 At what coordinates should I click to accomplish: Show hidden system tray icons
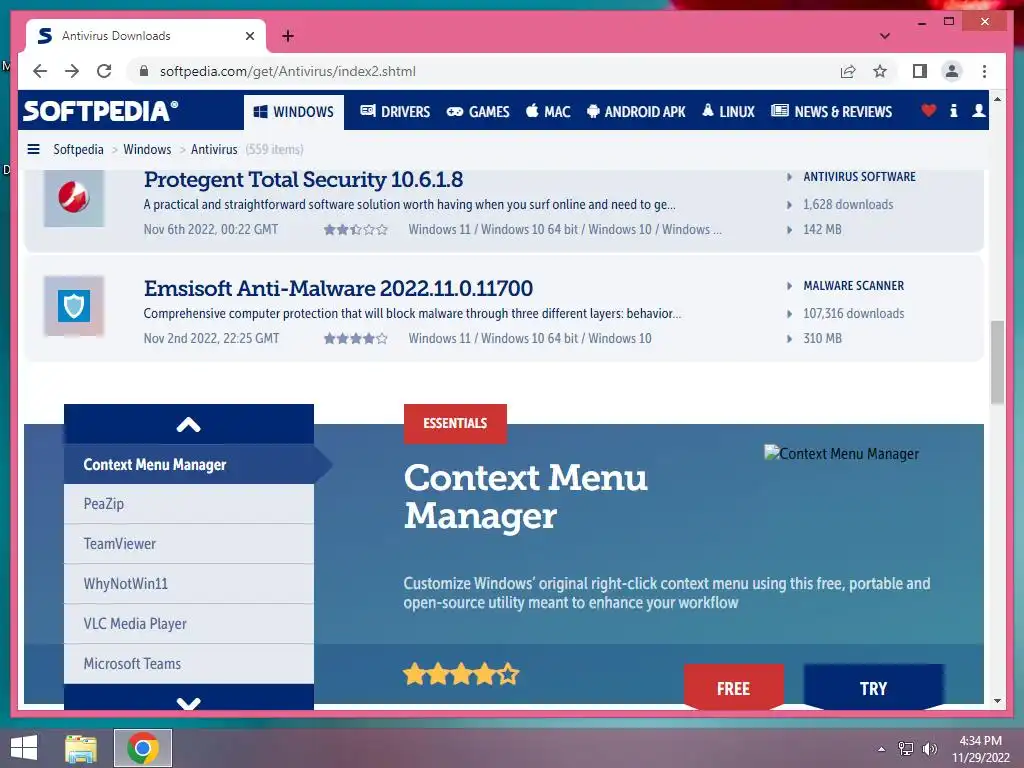pyautogui.click(x=881, y=749)
